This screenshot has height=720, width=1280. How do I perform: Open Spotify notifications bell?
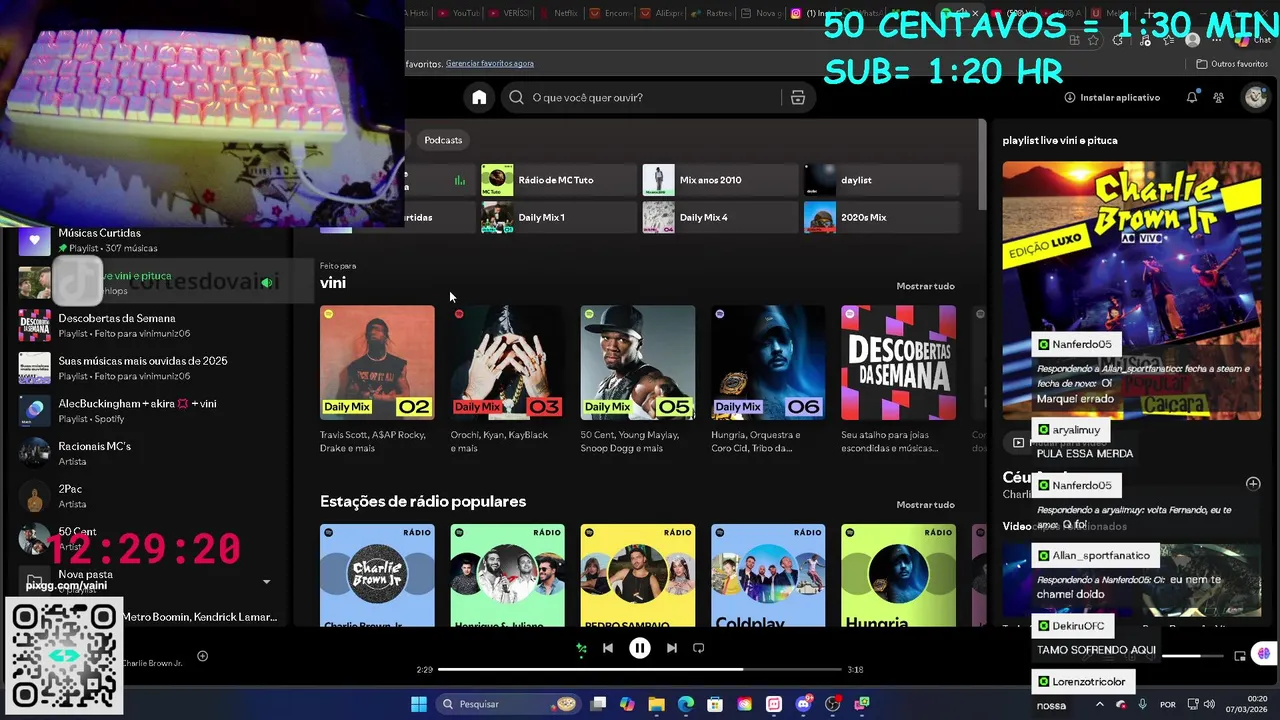[1192, 97]
